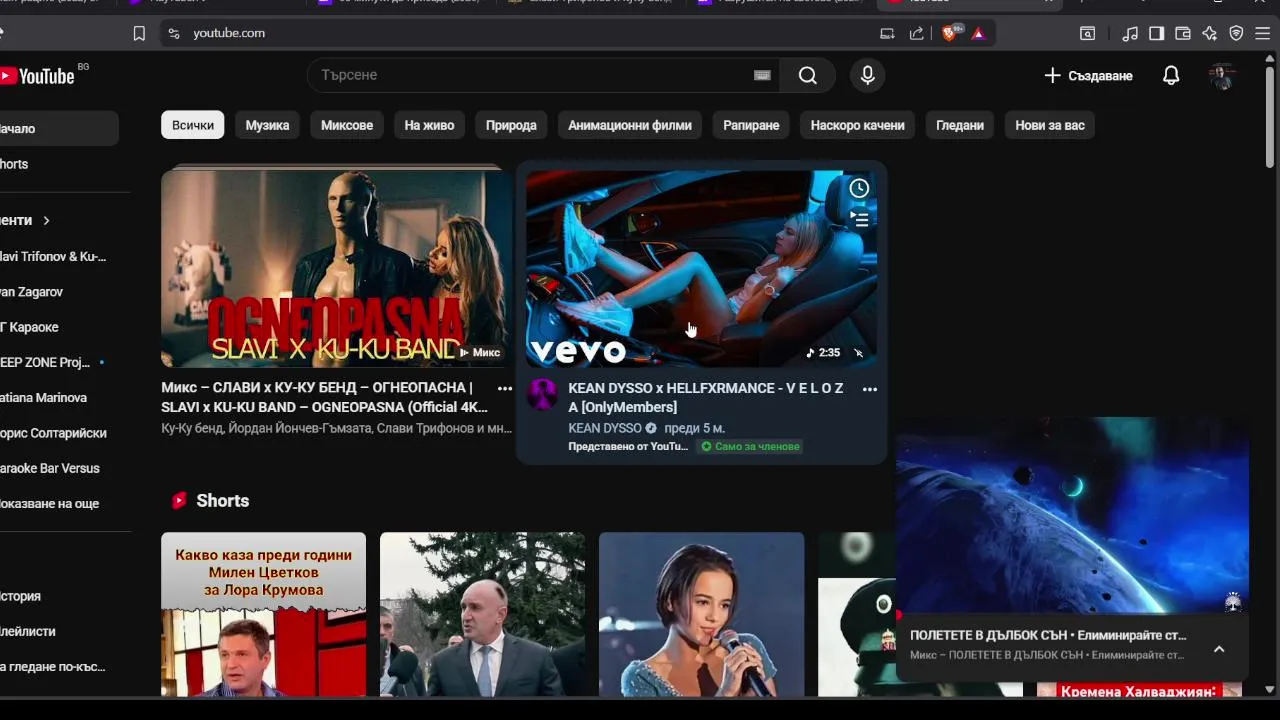Viewport: 1280px width, 720px height.
Task: Select the На живо filter chip
Action: coord(429,125)
